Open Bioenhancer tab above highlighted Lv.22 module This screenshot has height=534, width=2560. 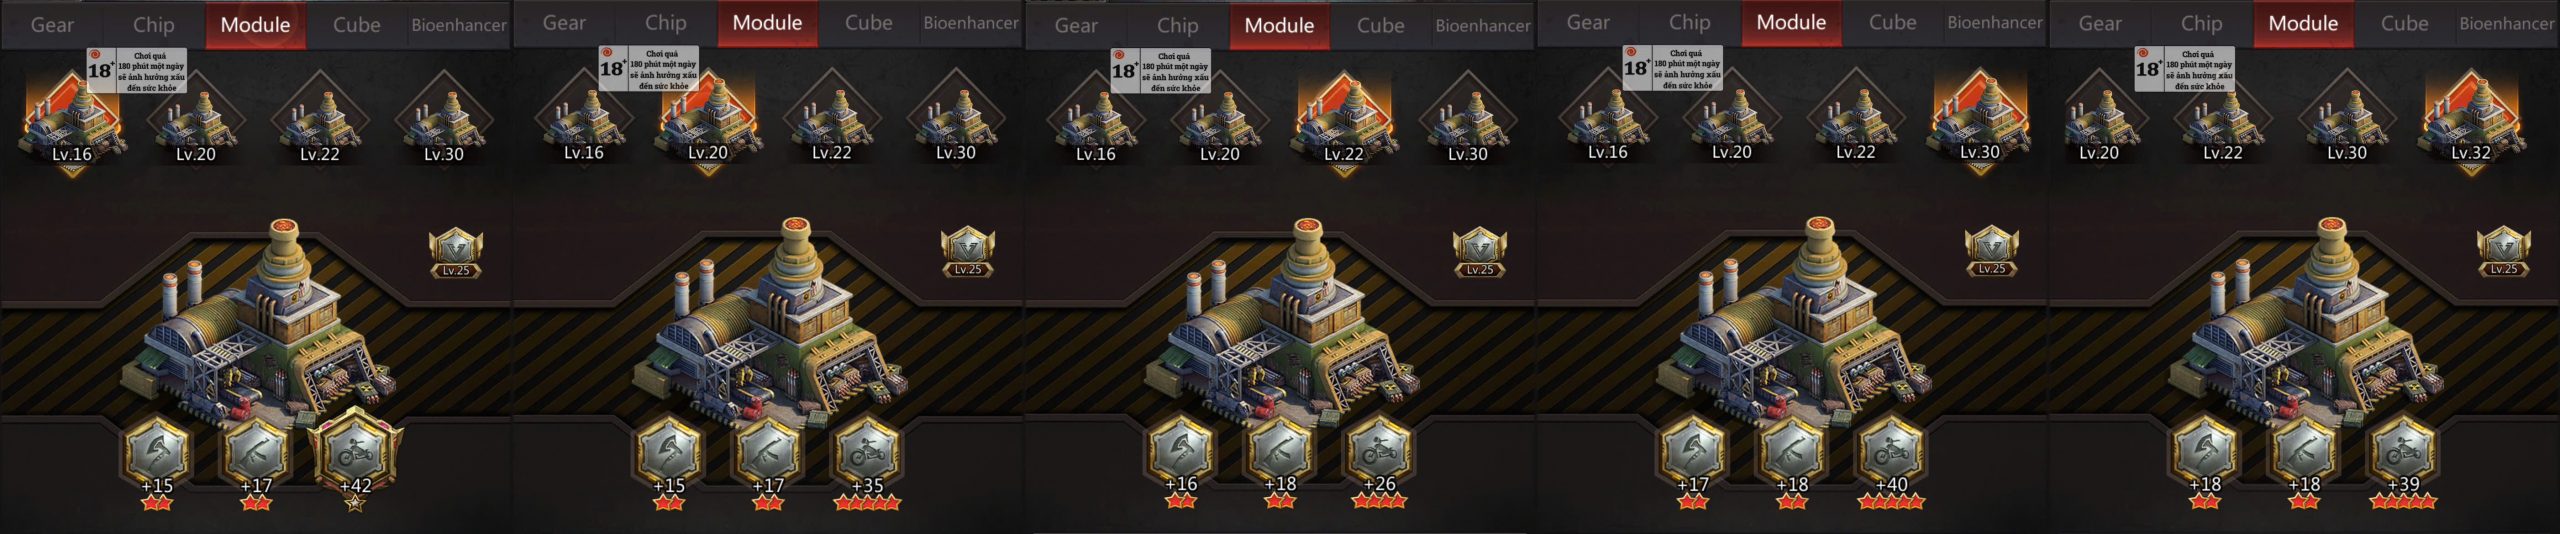(1482, 25)
